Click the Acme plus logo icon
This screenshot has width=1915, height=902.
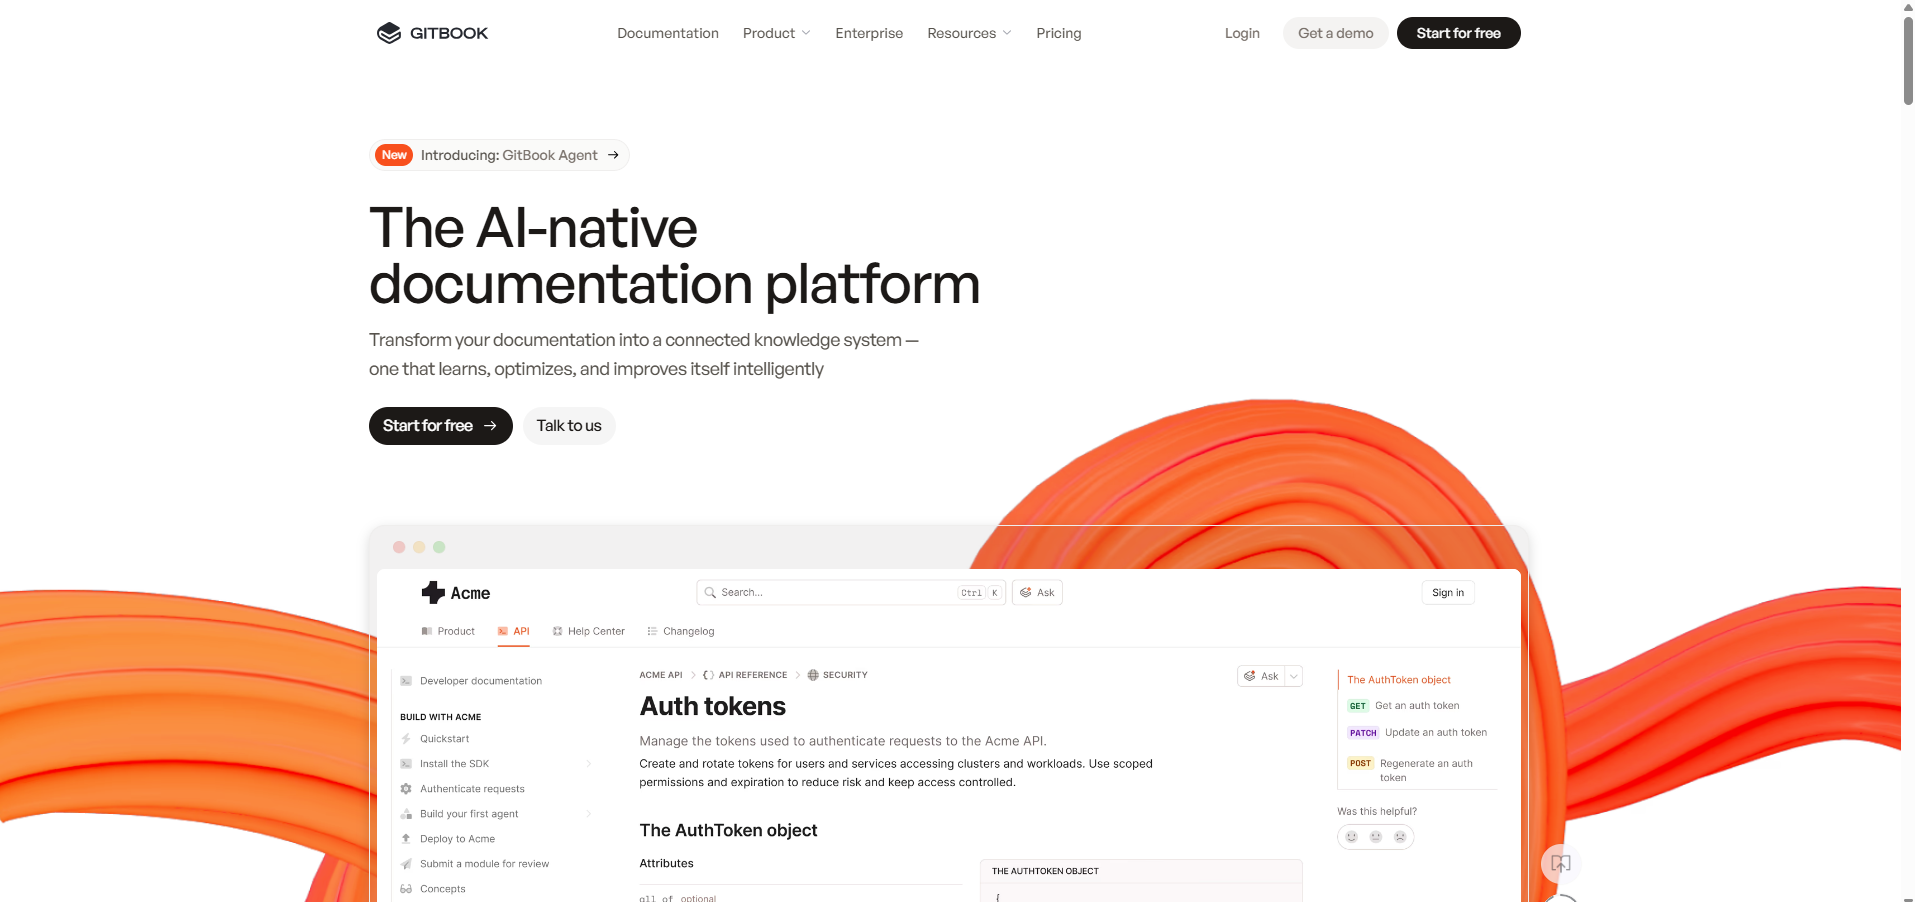(x=433, y=593)
